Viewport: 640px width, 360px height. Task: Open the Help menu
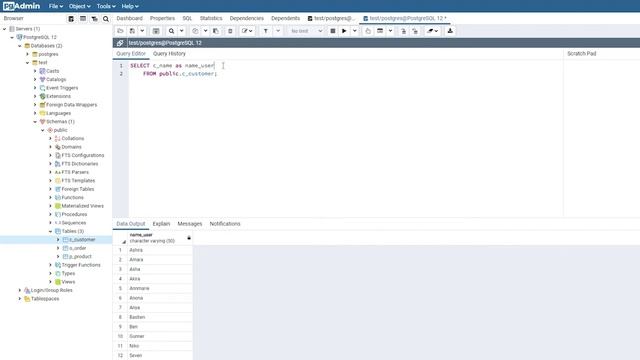coord(130,6)
